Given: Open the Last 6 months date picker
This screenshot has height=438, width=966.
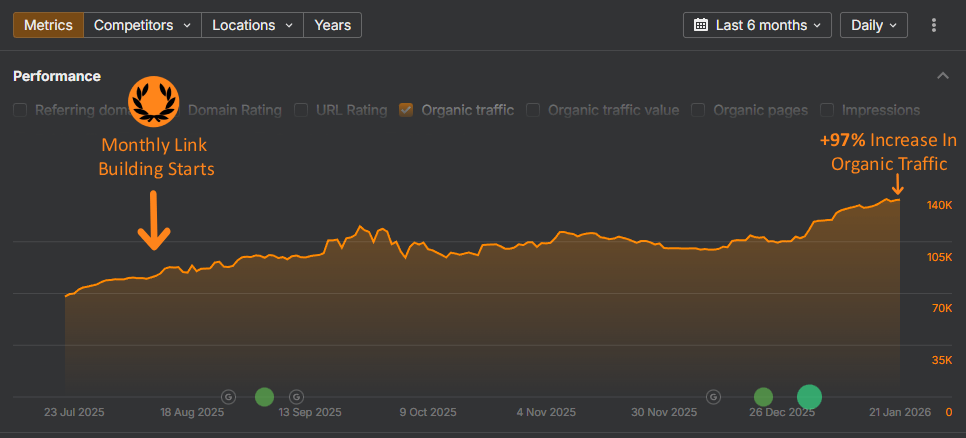Looking at the screenshot, I should [x=757, y=25].
